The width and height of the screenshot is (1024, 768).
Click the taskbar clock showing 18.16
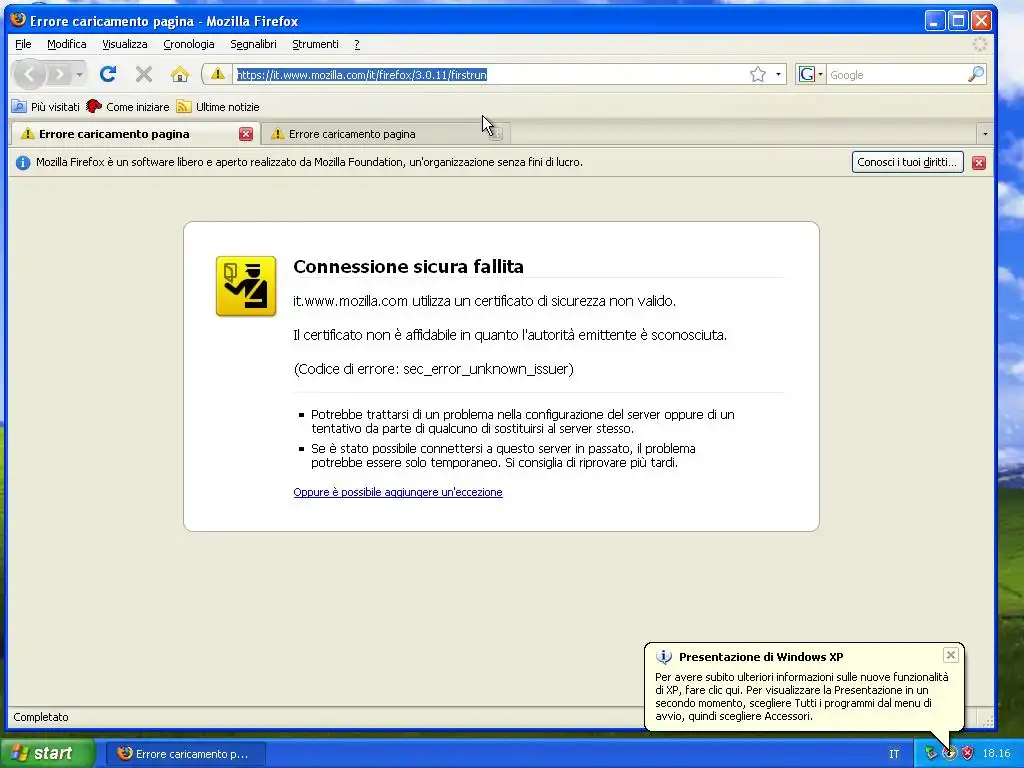[x=996, y=754]
